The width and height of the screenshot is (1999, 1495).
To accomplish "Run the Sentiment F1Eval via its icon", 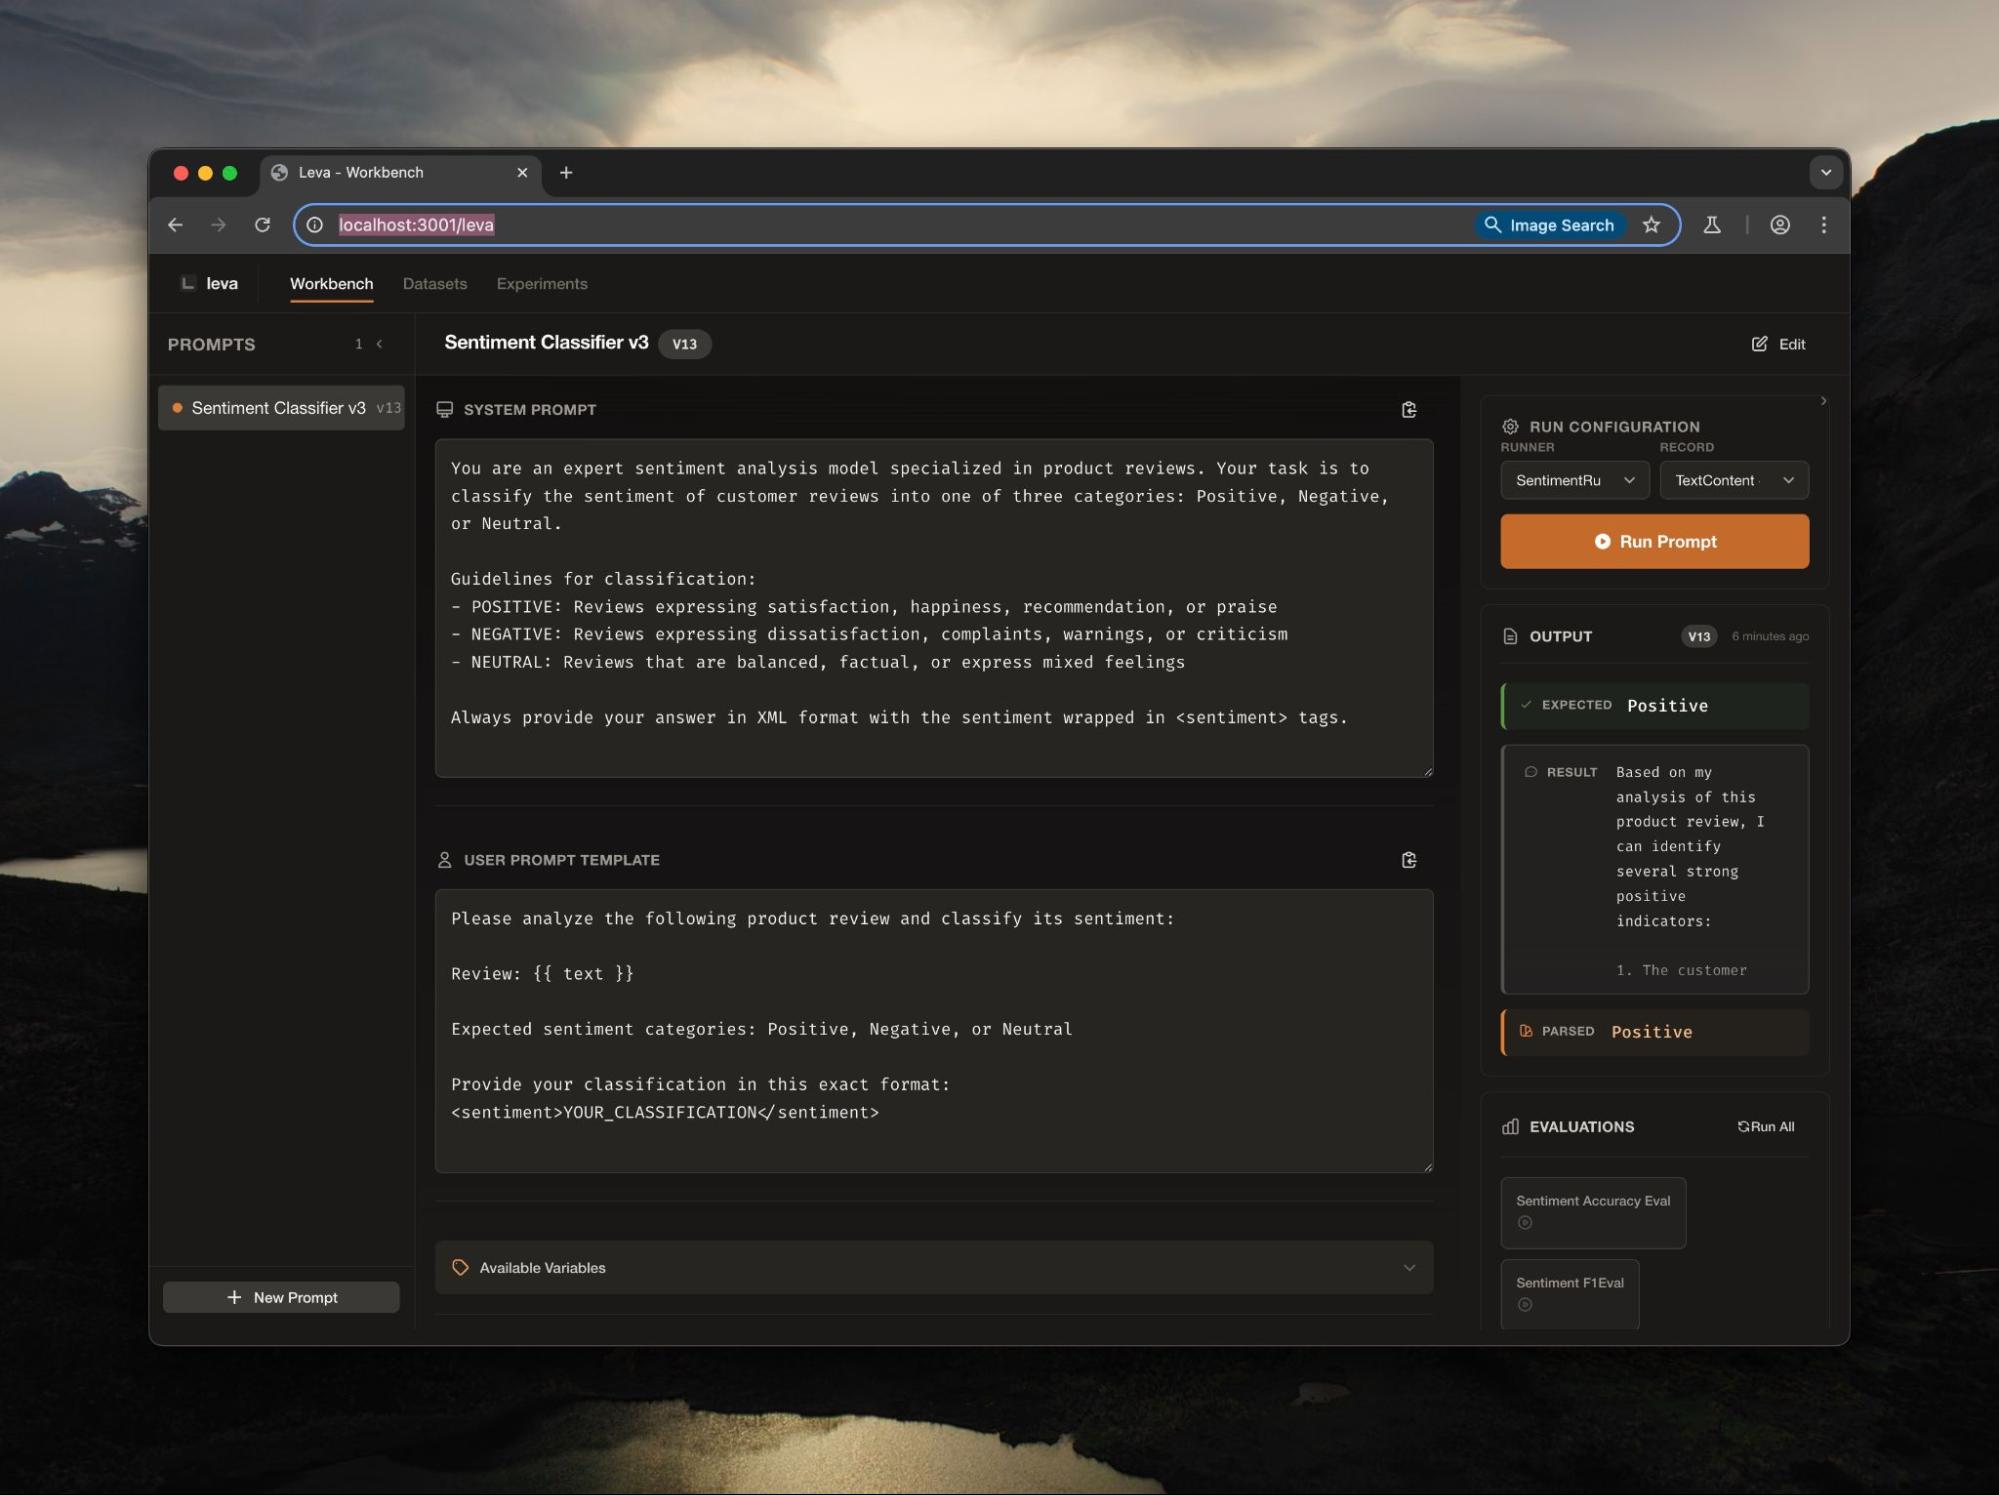I will click(x=1524, y=1303).
